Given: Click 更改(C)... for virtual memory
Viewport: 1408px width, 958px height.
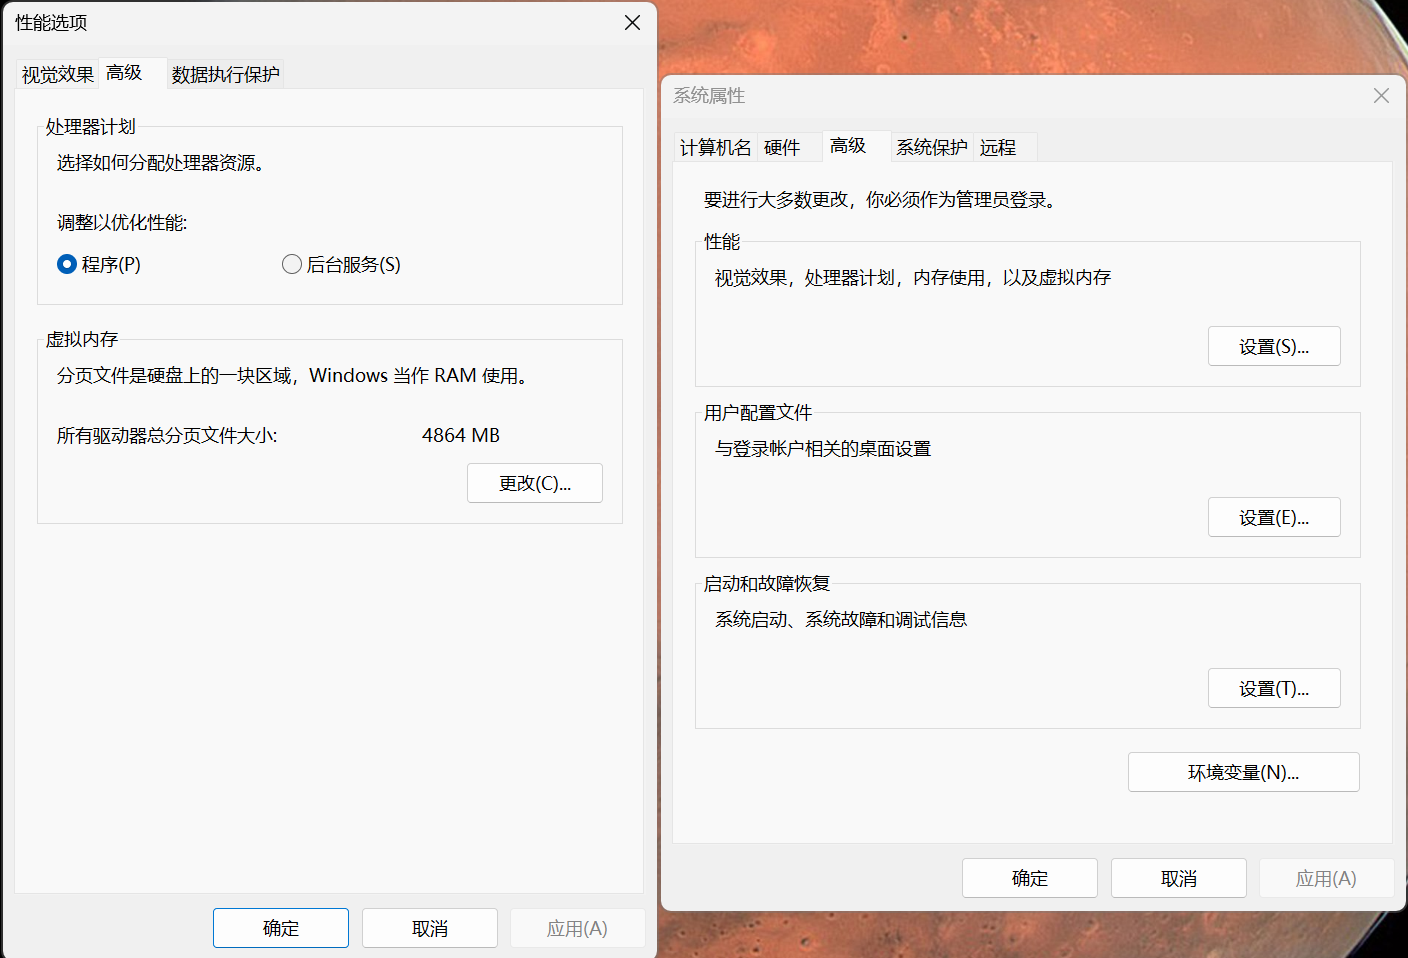Looking at the screenshot, I should 535,483.
